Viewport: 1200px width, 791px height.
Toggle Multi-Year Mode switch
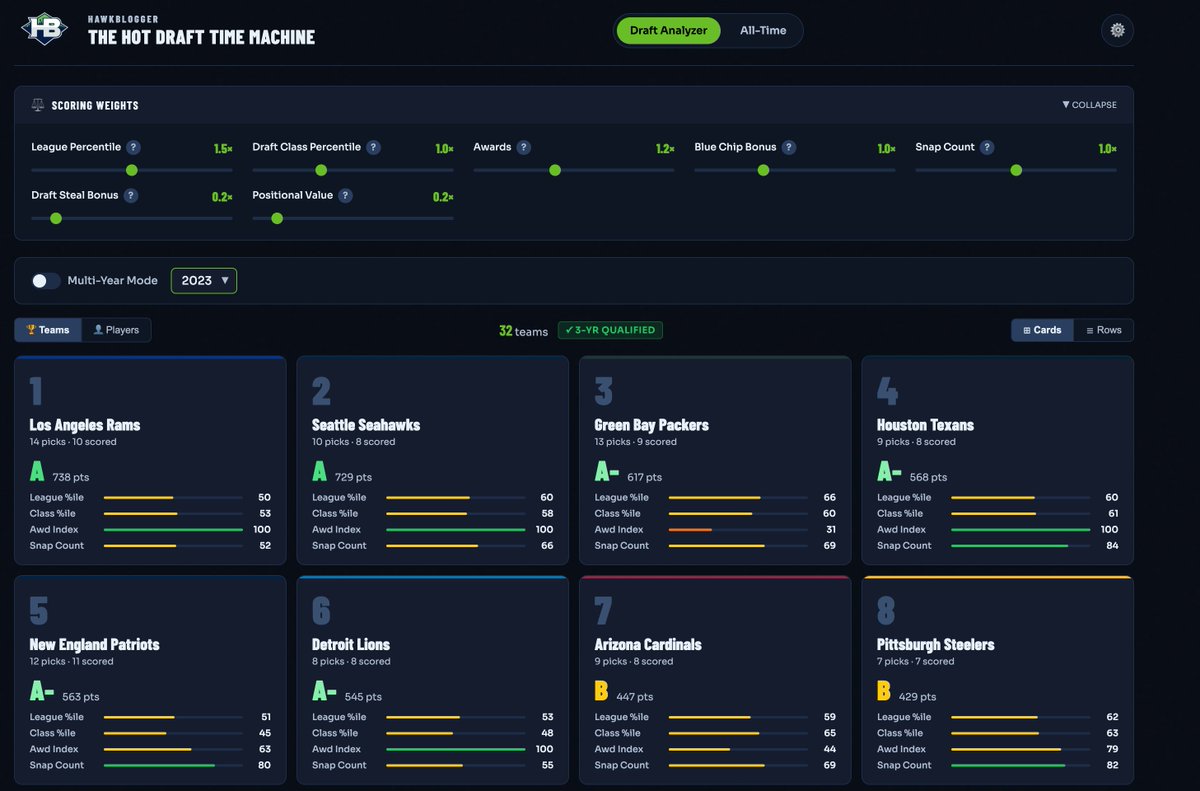pos(46,281)
